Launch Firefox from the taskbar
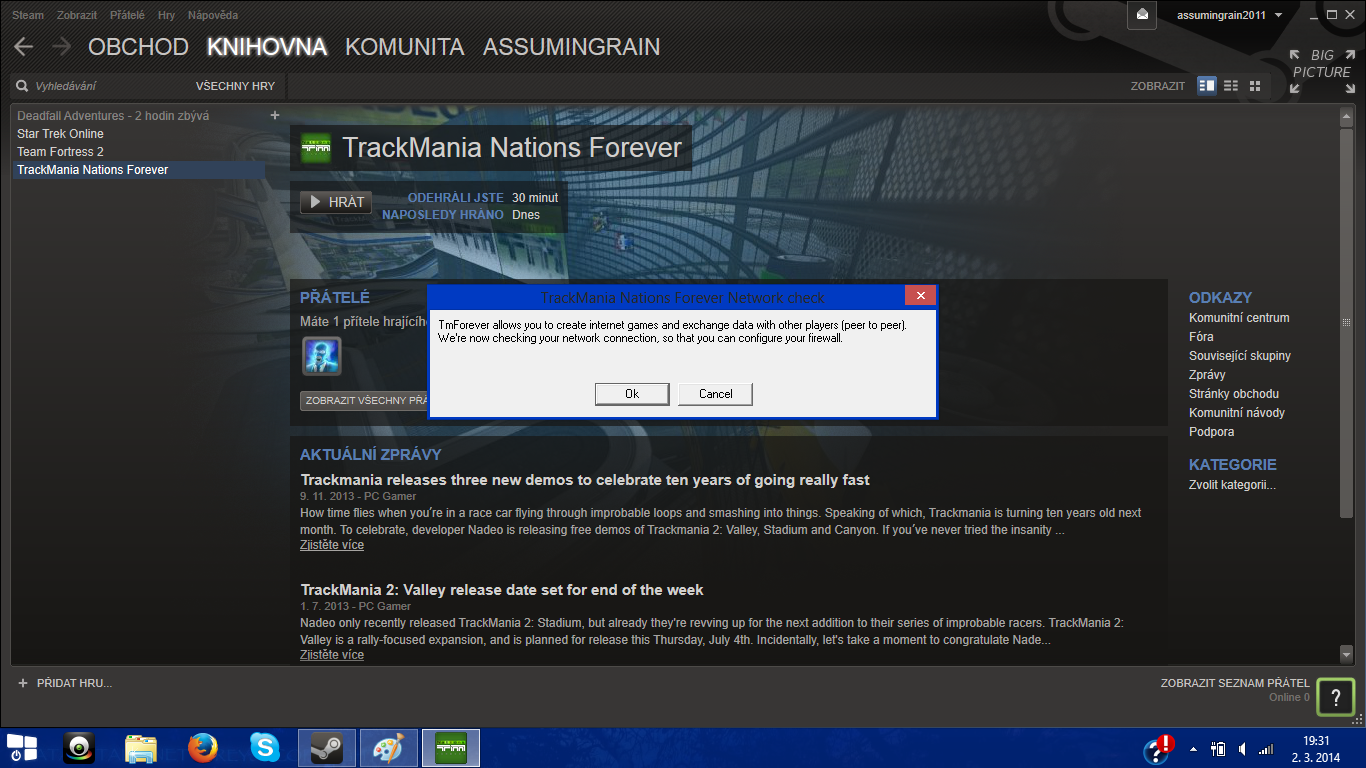 click(x=203, y=747)
